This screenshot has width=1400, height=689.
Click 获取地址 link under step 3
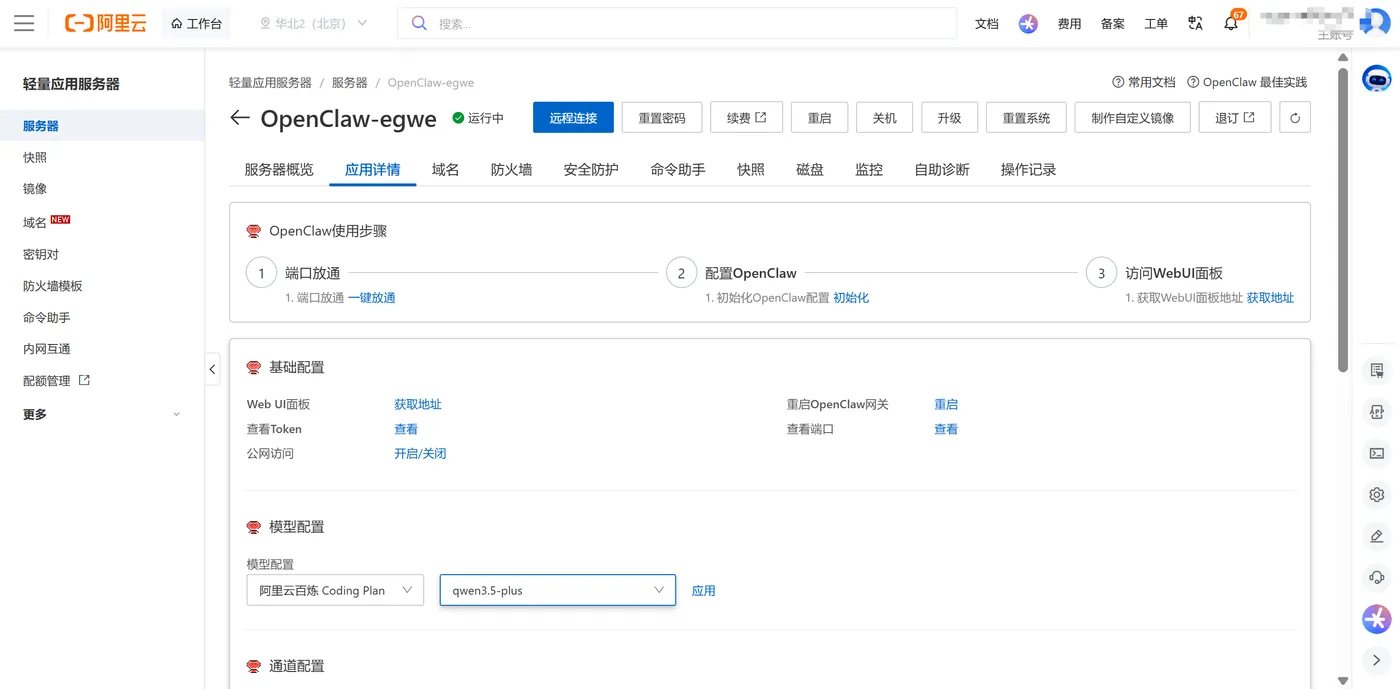pyautogui.click(x=1270, y=298)
